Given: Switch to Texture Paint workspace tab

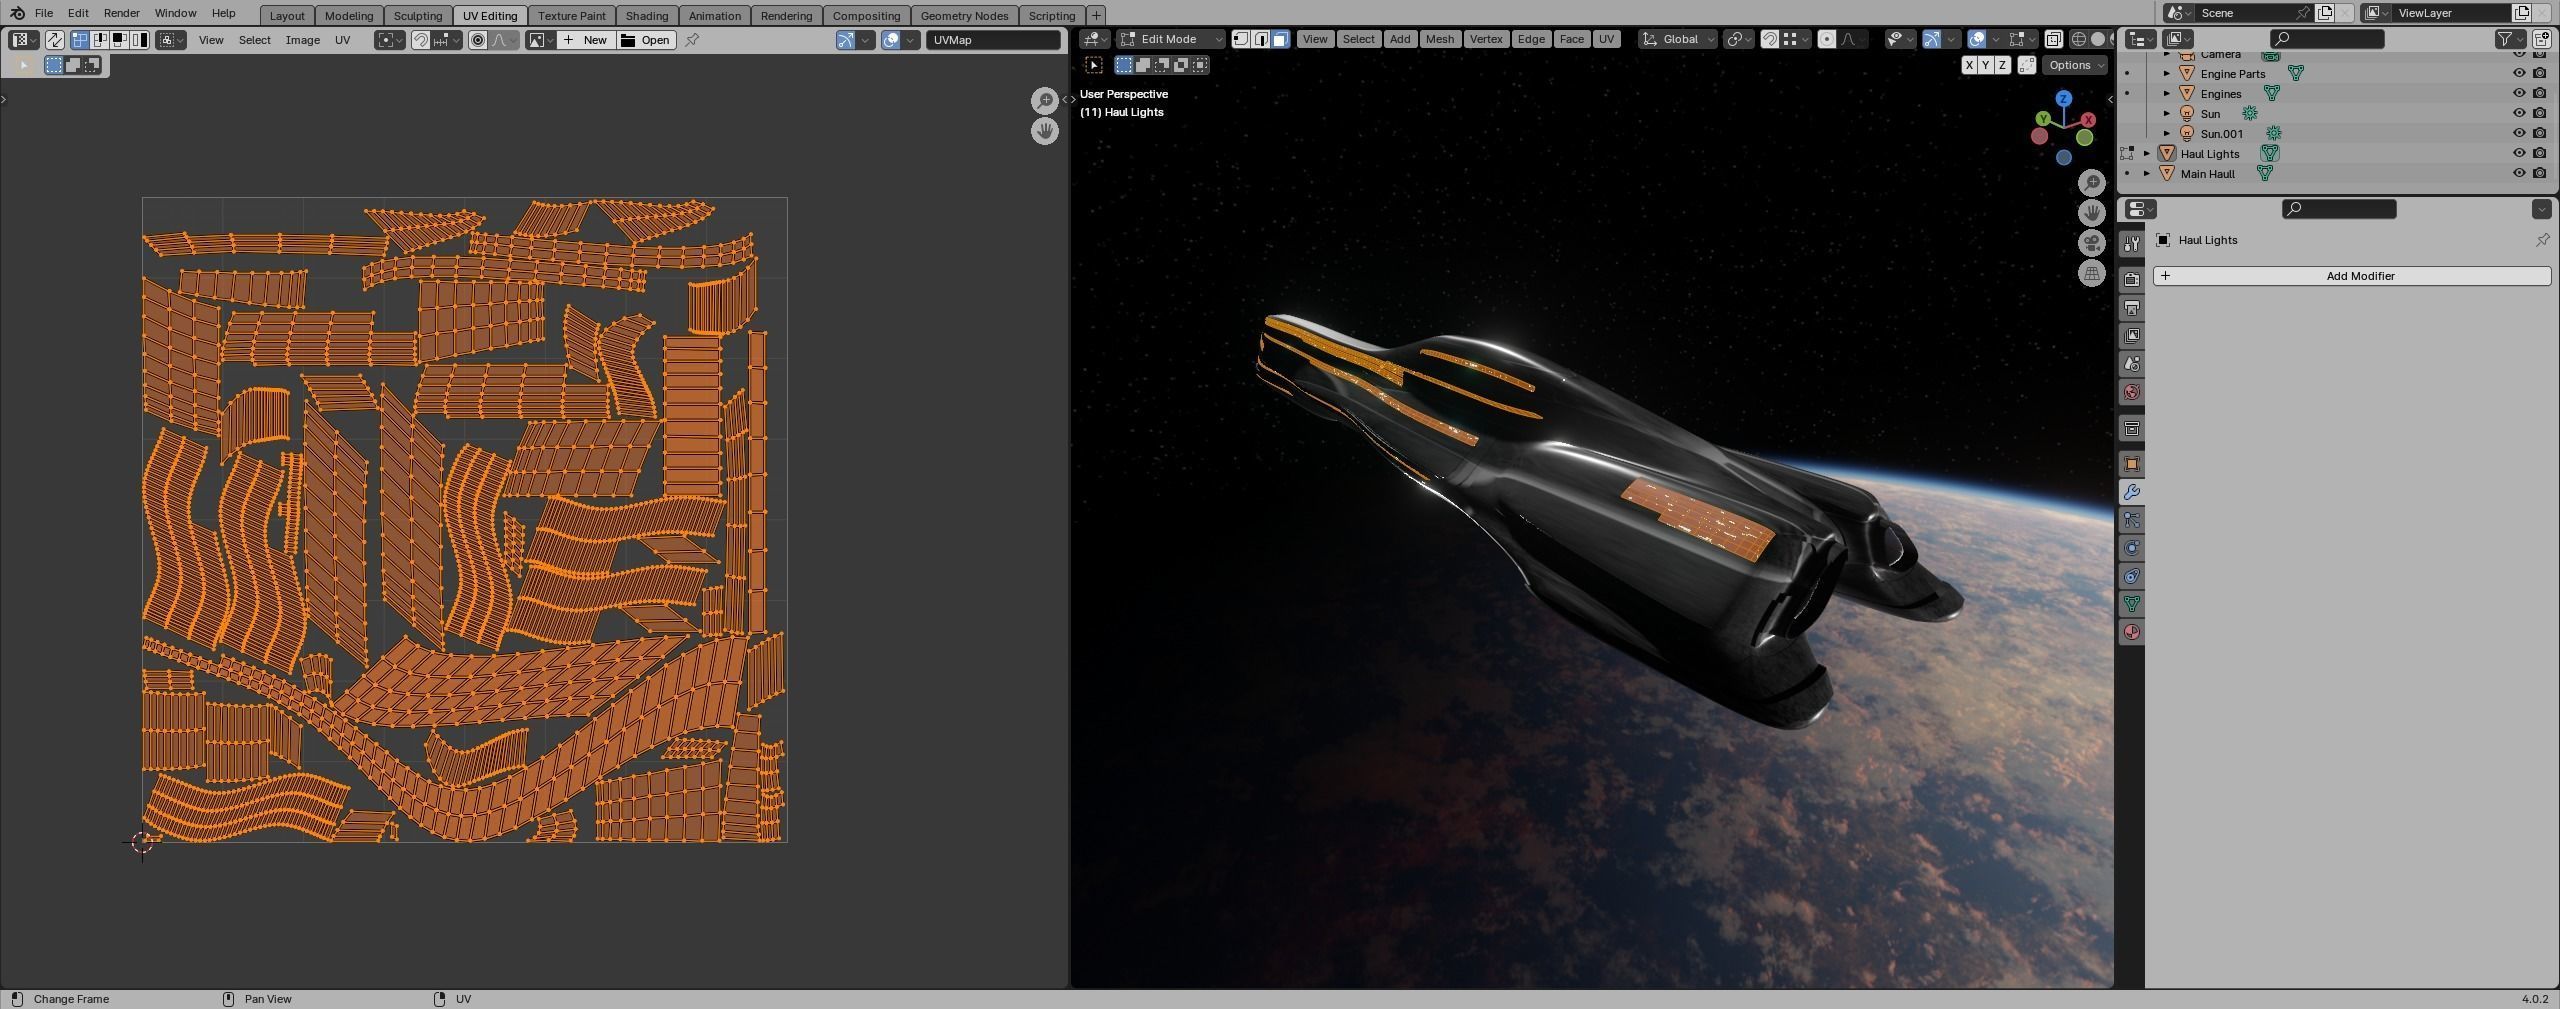Looking at the screenshot, I should 572,15.
